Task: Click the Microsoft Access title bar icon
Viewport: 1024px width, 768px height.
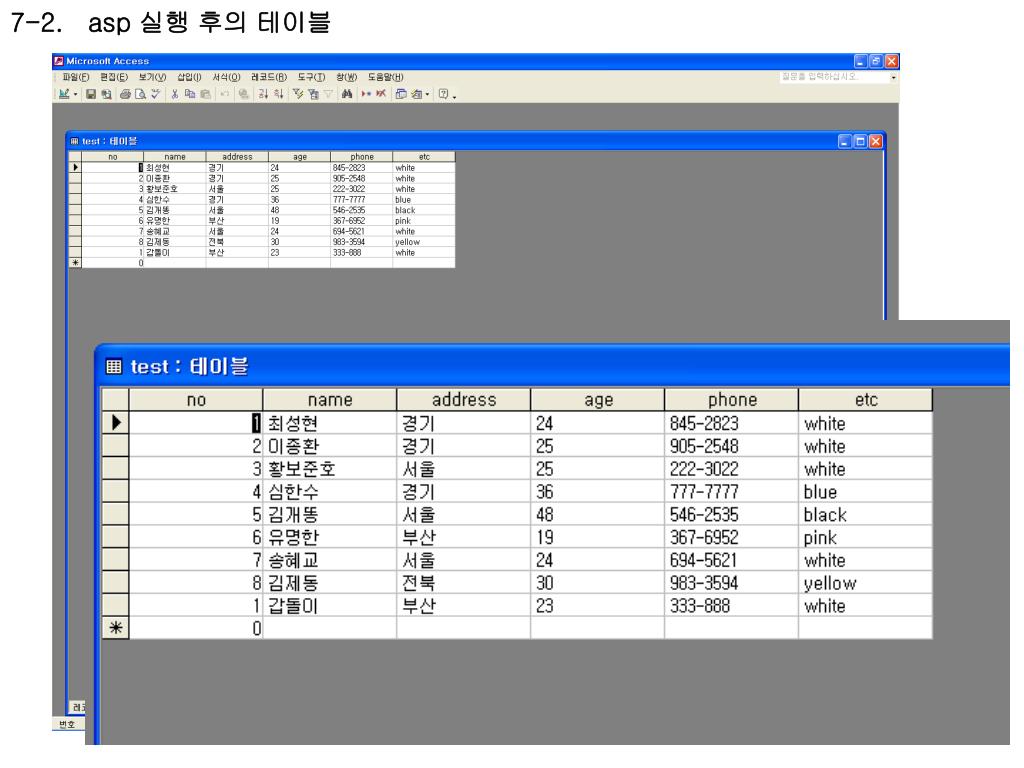Action: click(x=59, y=61)
